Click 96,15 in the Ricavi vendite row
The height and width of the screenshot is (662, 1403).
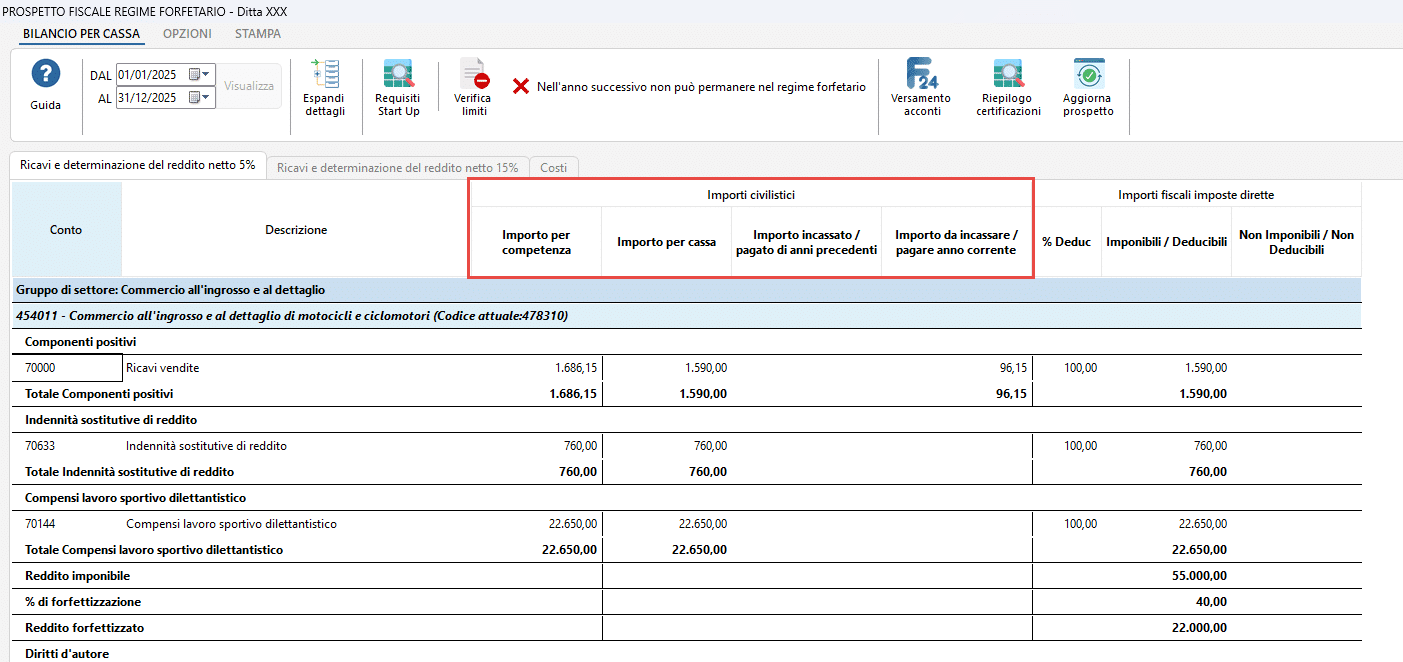click(1012, 368)
